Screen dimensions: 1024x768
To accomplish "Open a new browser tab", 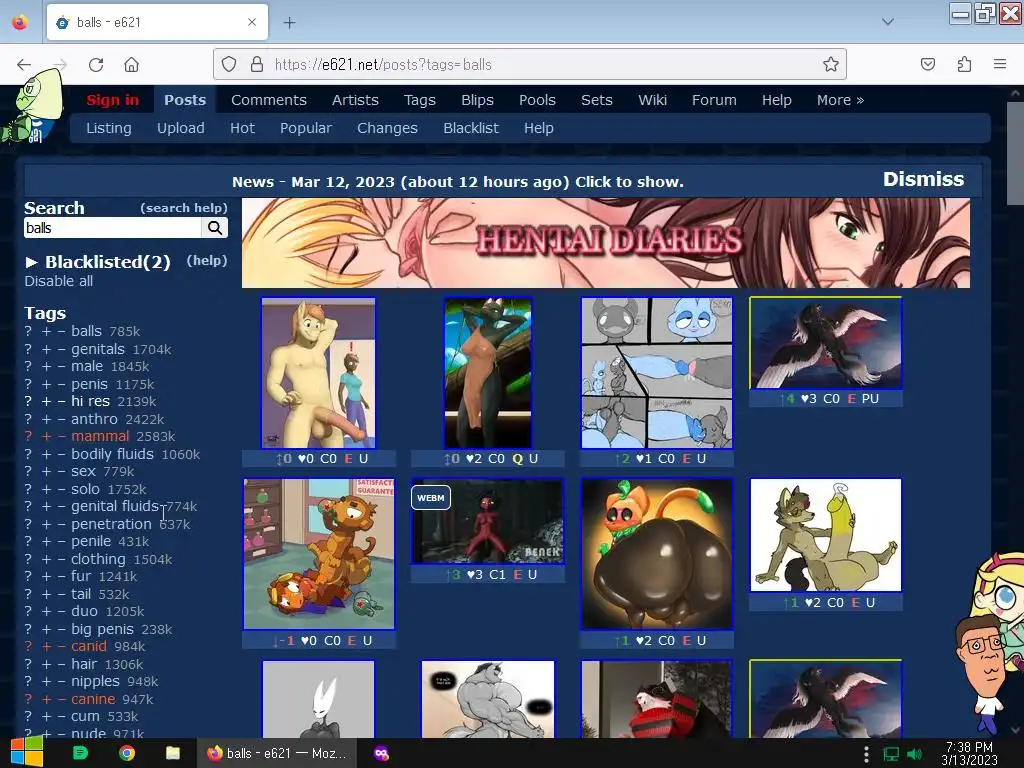I will [289, 23].
